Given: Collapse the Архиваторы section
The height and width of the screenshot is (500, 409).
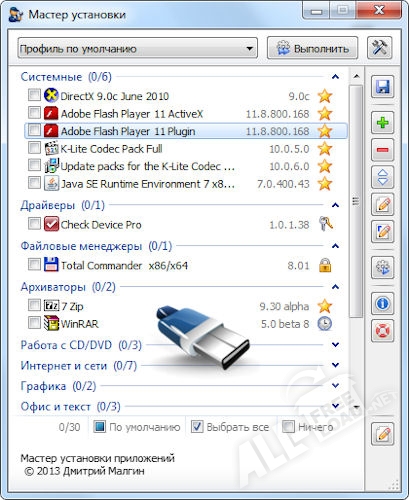Looking at the screenshot, I should tap(335, 287).
